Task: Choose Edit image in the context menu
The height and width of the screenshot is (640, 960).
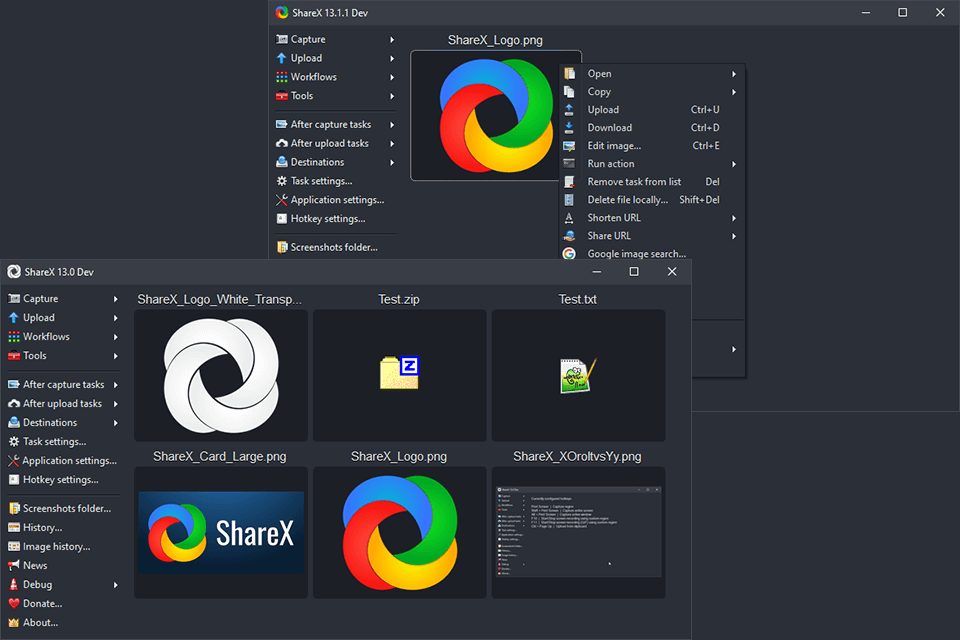Action: pyautogui.click(x=614, y=145)
